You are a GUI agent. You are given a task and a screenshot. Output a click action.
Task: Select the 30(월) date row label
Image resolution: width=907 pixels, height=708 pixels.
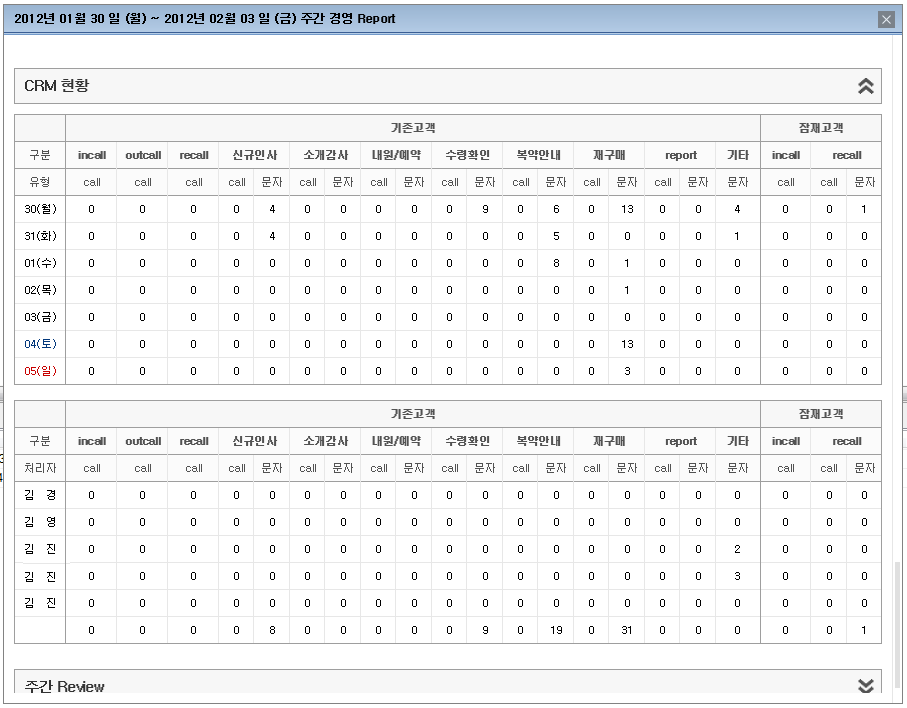40,209
